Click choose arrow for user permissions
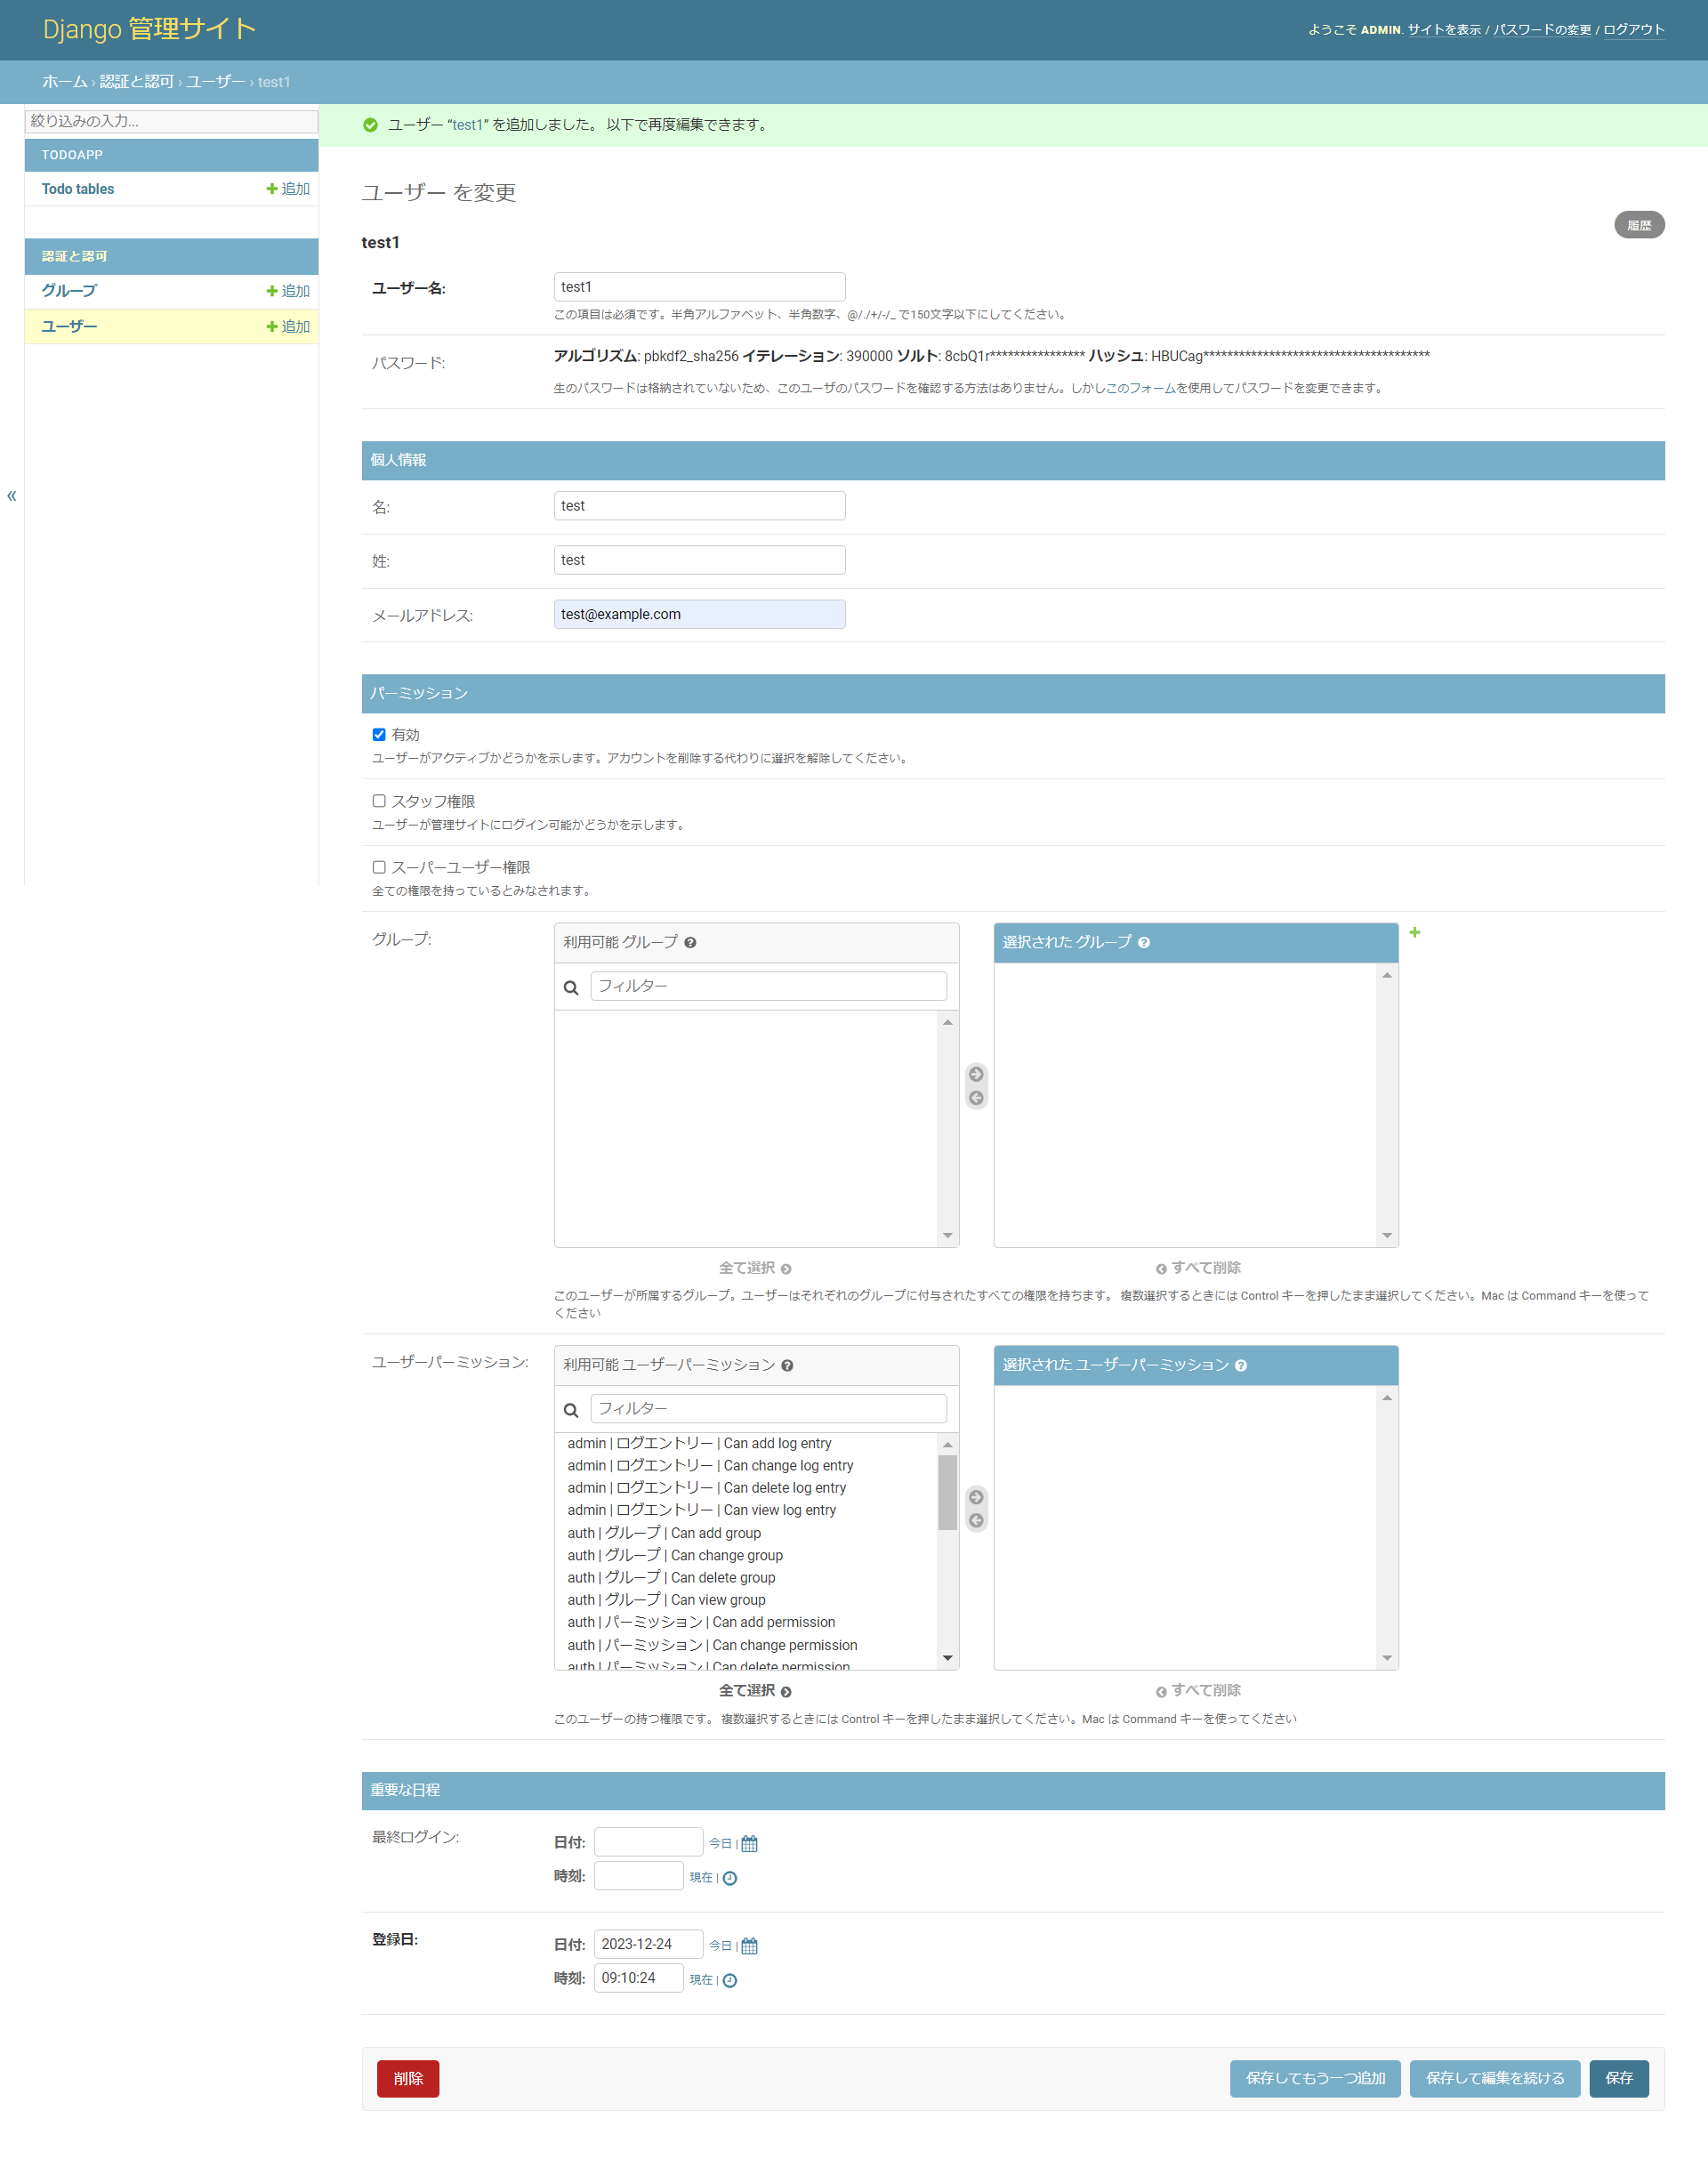Viewport: 1708px width, 2175px height. tap(976, 1497)
